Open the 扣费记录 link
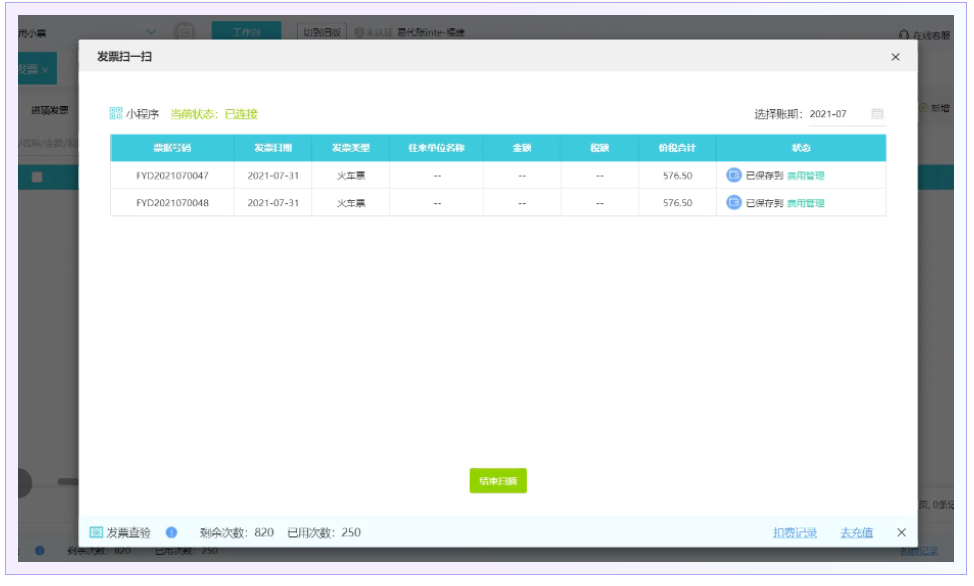 794,533
